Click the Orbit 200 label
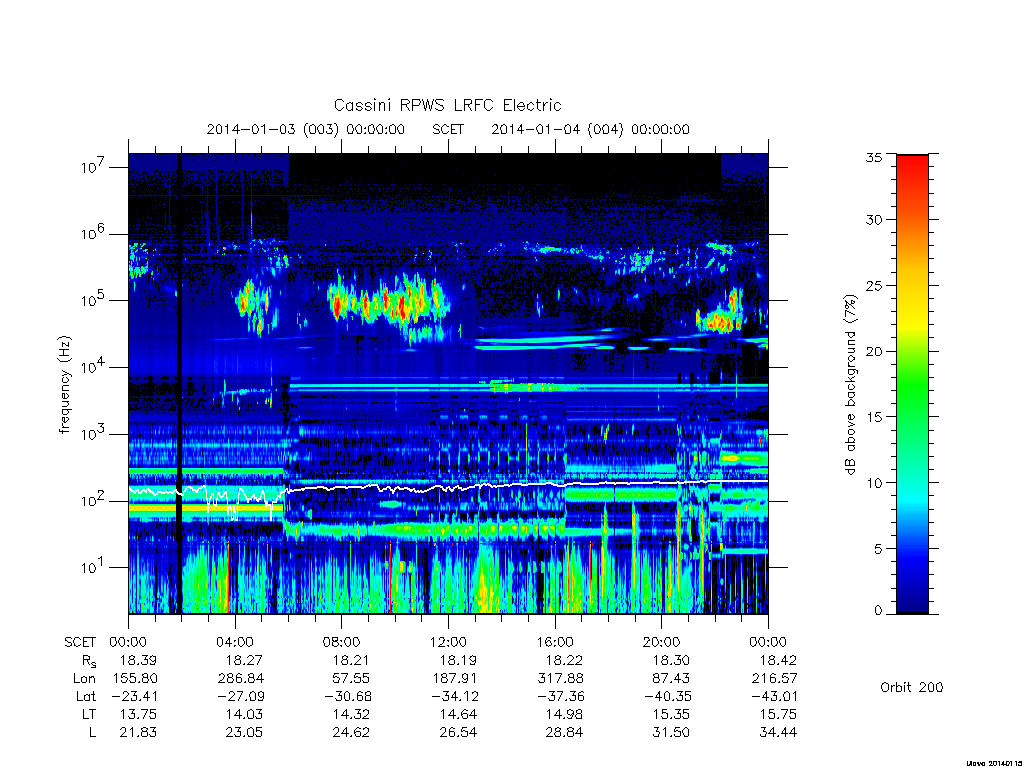 (912, 687)
